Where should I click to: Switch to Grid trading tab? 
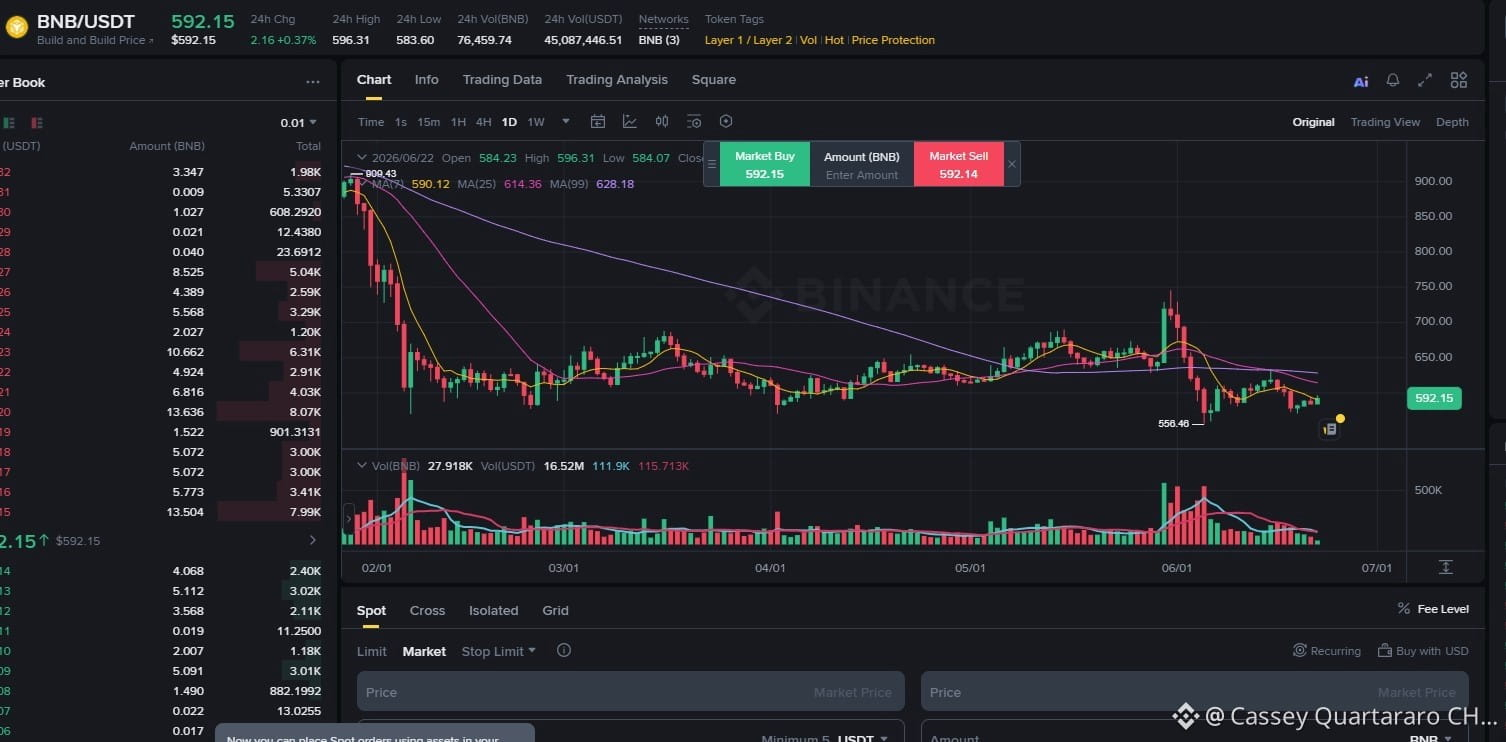[555, 610]
